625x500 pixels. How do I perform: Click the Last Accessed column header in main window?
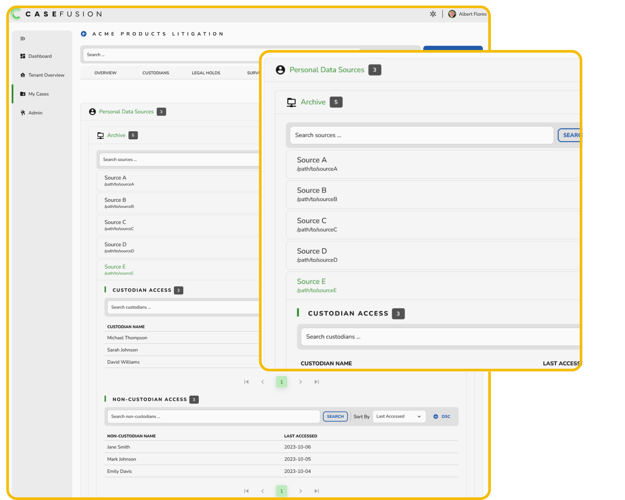[301, 436]
